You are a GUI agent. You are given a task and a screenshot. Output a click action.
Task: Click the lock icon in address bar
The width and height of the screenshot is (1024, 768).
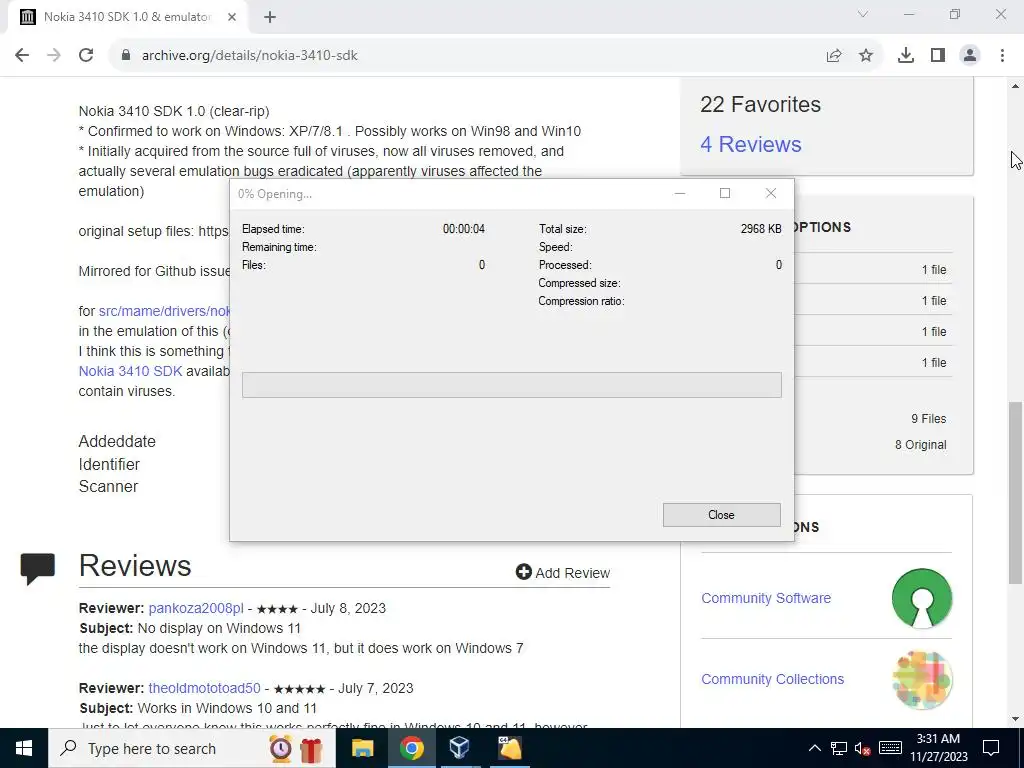pos(126,56)
